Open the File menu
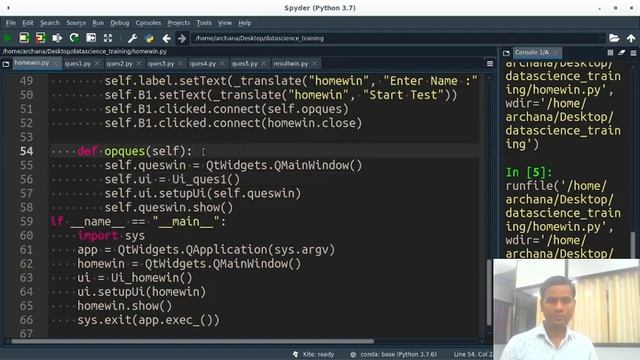Viewport: 640px width, 360px height. pos(11,23)
